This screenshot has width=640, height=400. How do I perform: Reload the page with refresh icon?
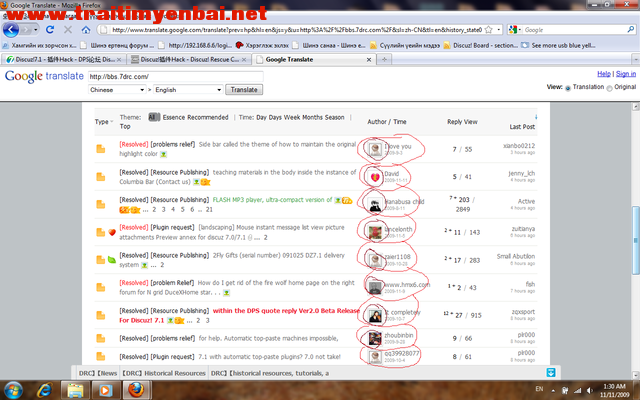tap(50, 30)
